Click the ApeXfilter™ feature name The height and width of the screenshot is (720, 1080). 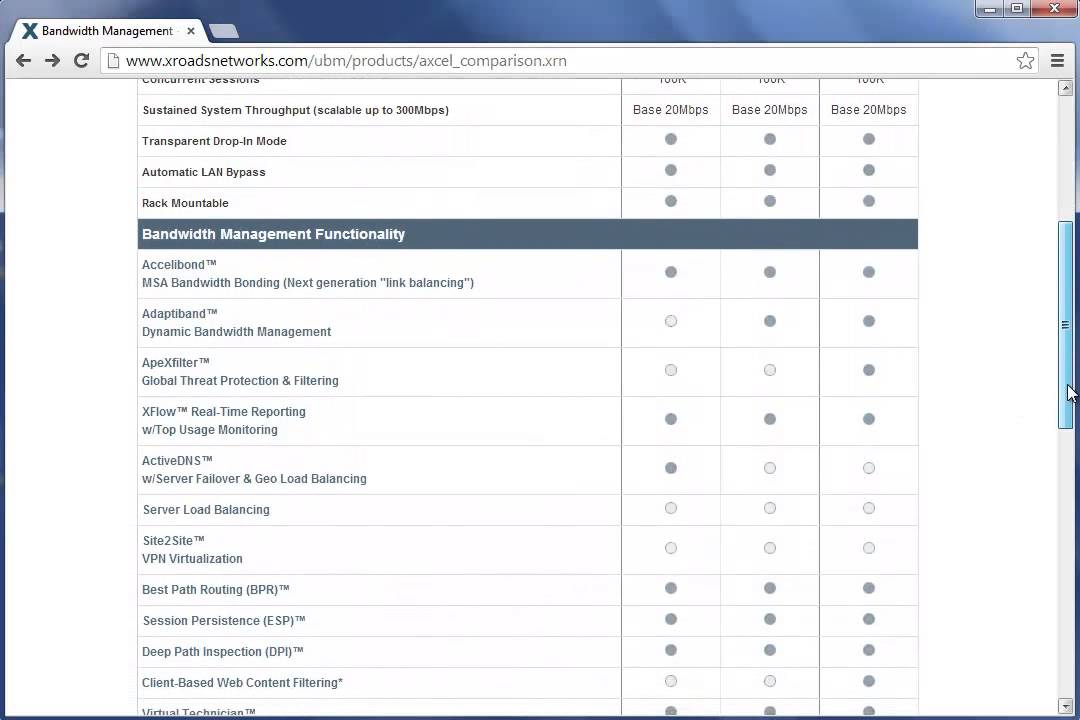(x=176, y=362)
